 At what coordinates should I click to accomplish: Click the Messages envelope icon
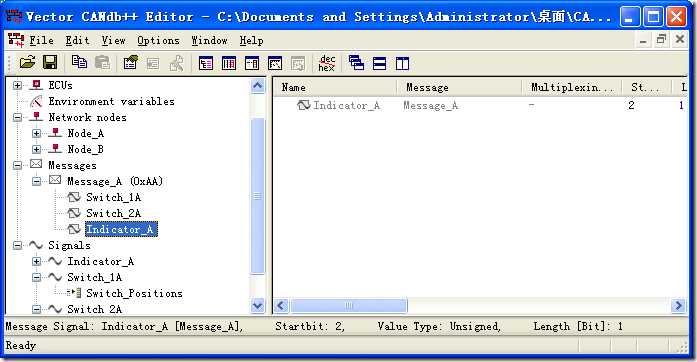tap(36, 165)
